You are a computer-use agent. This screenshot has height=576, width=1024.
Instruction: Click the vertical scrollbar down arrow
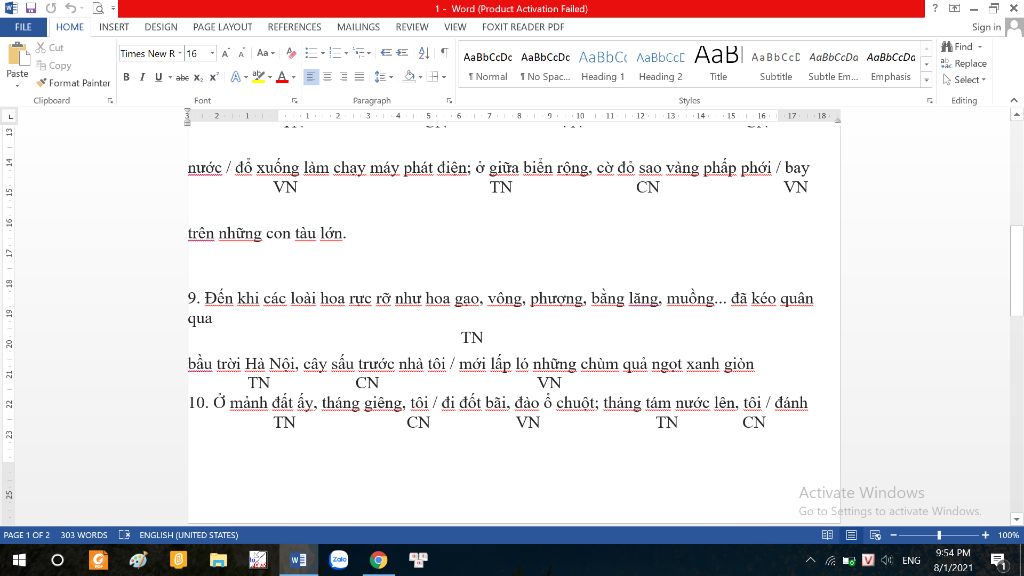(1016, 519)
